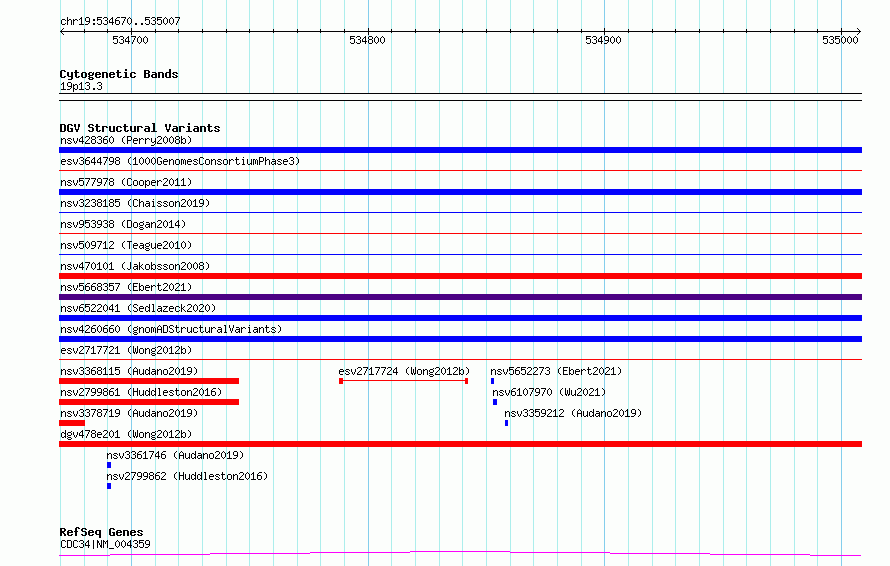Click the DGV Structural Variants track title
This screenshot has height=566, width=890.
coord(140,128)
